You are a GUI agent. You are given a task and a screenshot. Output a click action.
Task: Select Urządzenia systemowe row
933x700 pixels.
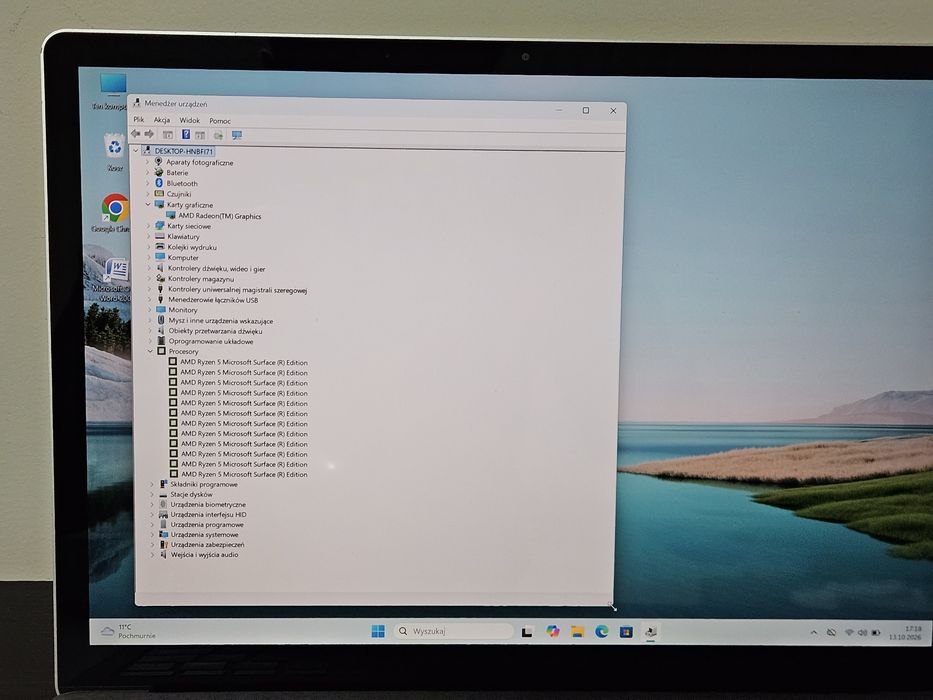(204, 535)
